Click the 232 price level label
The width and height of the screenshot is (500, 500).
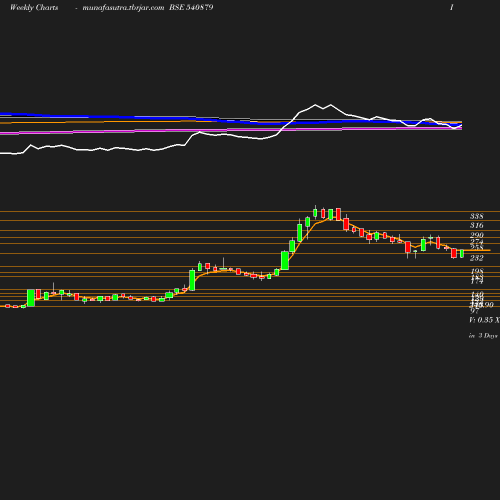477,258
